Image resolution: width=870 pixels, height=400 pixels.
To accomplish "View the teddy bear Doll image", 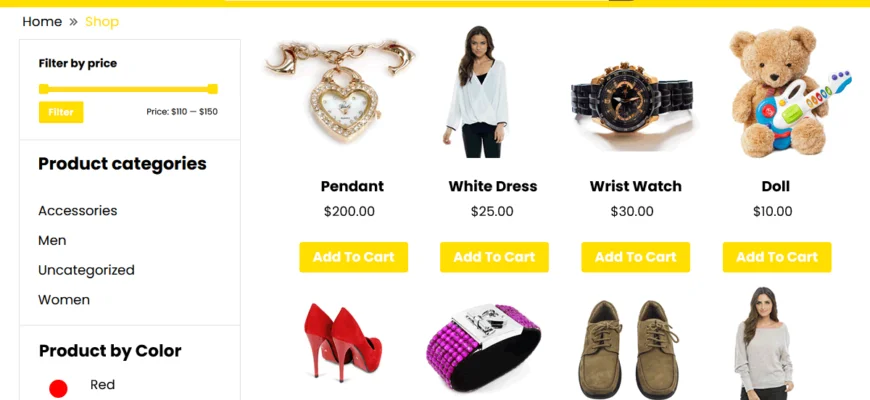I will pos(790,92).
